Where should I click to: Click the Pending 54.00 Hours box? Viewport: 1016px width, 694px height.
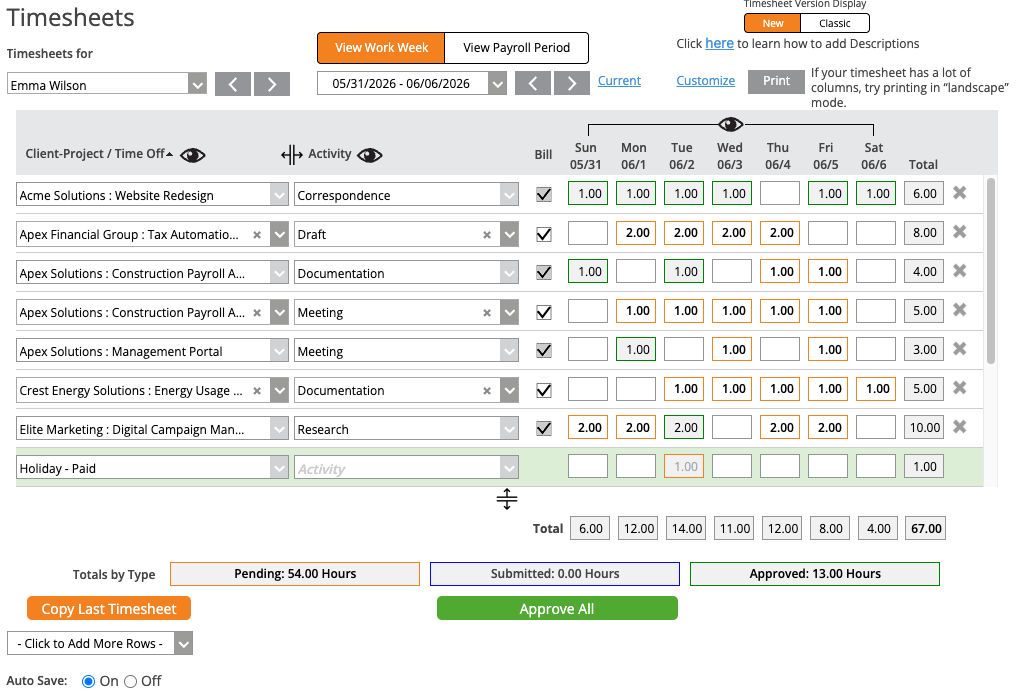pos(295,574)
